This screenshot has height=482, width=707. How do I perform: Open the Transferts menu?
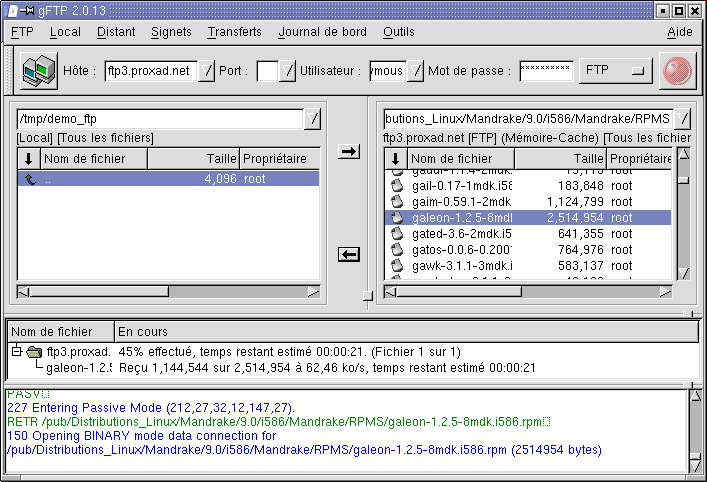(x=234, y=32)
